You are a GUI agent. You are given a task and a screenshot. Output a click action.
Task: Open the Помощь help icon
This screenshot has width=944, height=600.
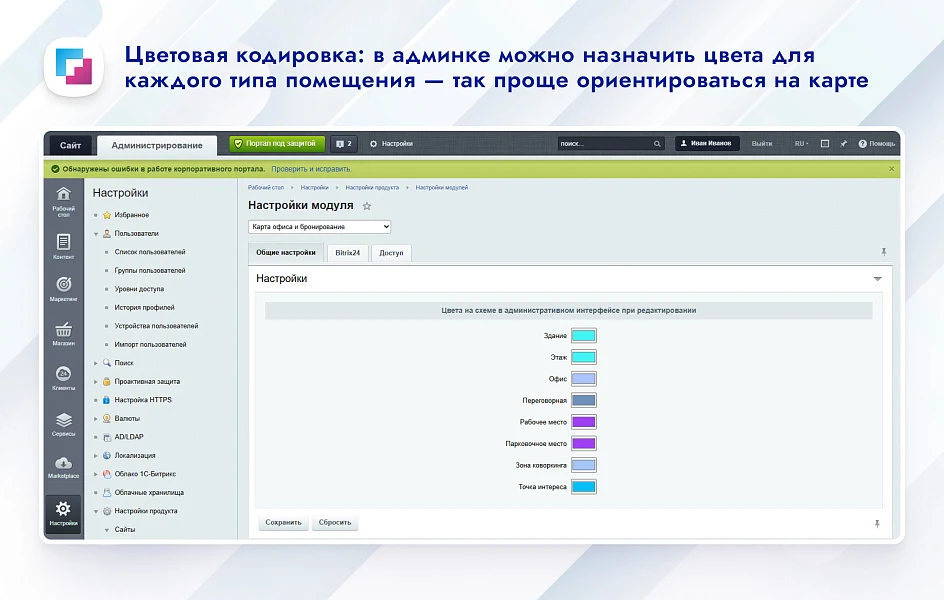click(877, 144)
